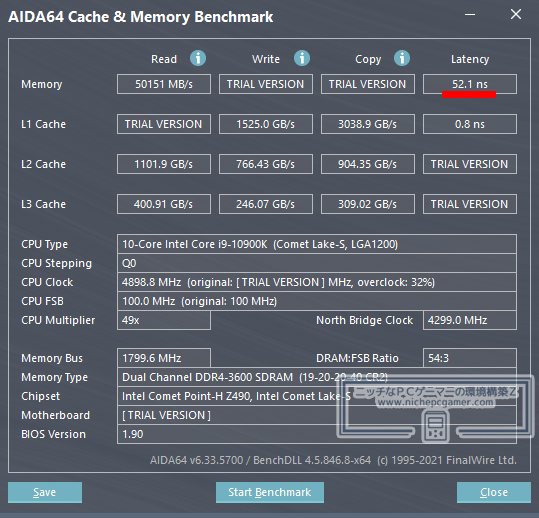The height and width of the screenshot is (518, 539).
Task: Click the L3 Cache write value 246.07 GB/s
Action: tap(266, 204)
